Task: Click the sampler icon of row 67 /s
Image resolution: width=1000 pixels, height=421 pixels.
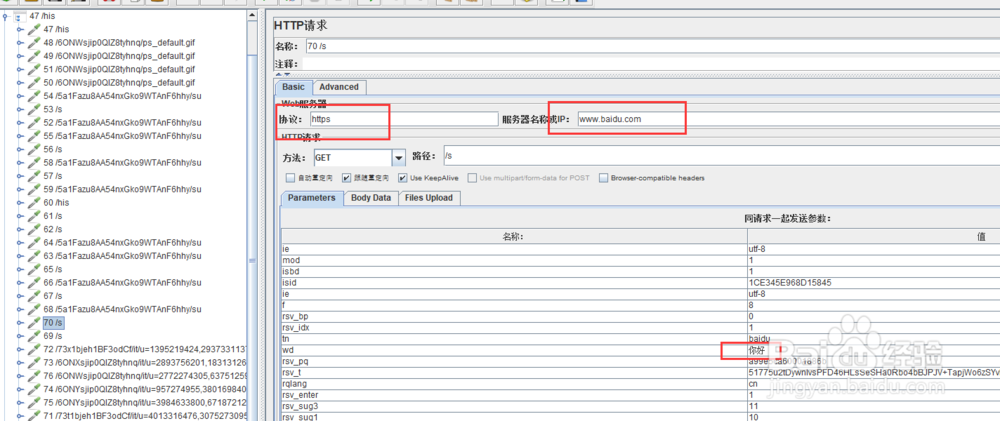Action: tap(34, 296)
